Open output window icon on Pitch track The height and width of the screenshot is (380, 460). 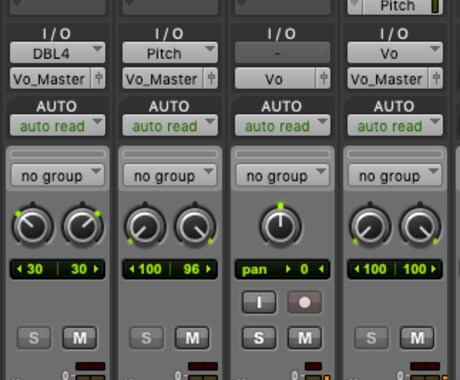pos(211,79)
